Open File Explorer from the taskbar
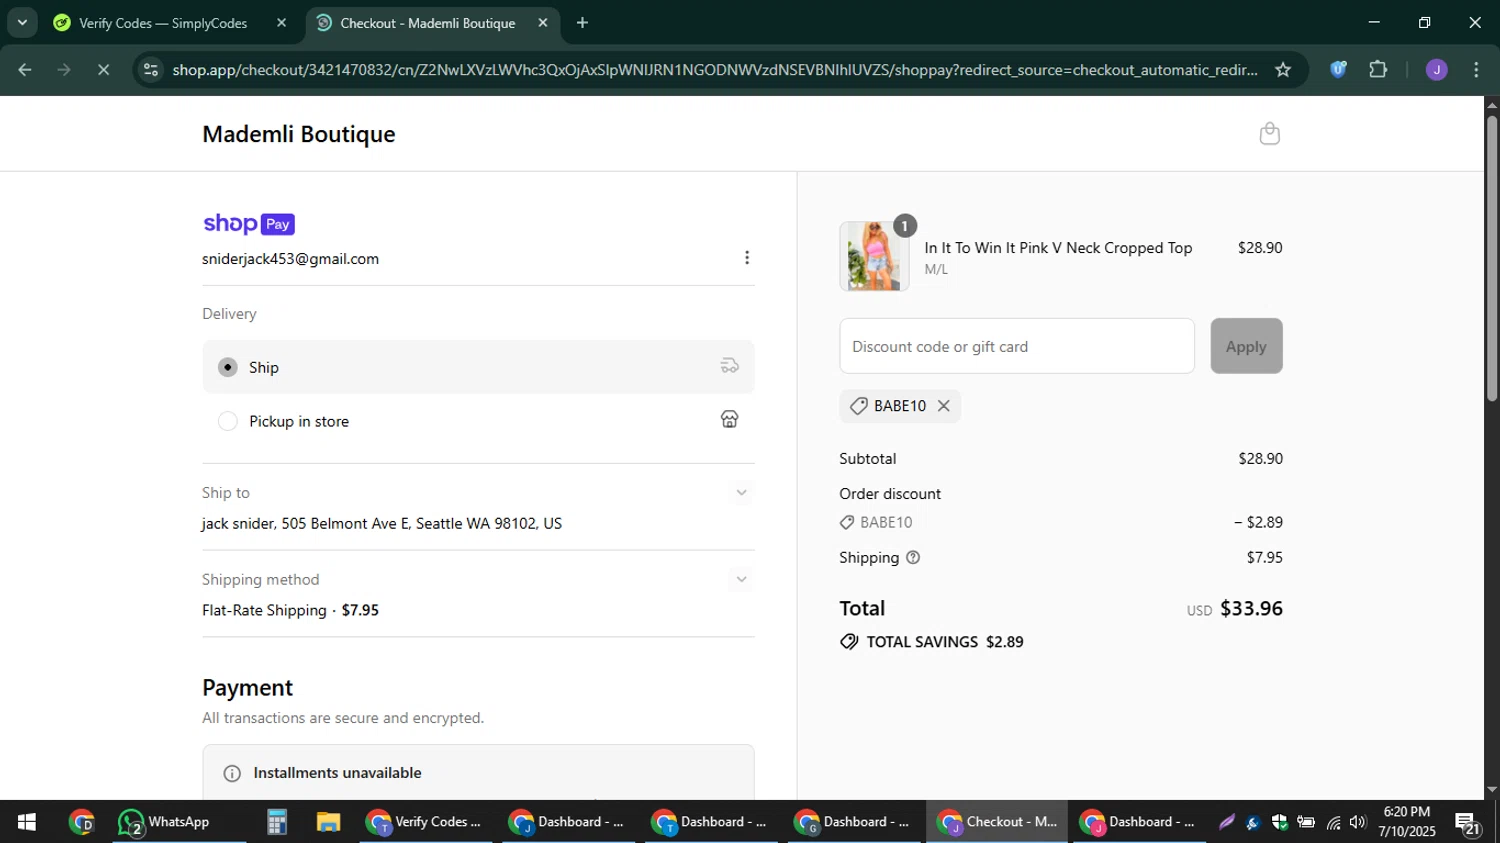Screen dimensions: 1500x843 coord(328,822)
